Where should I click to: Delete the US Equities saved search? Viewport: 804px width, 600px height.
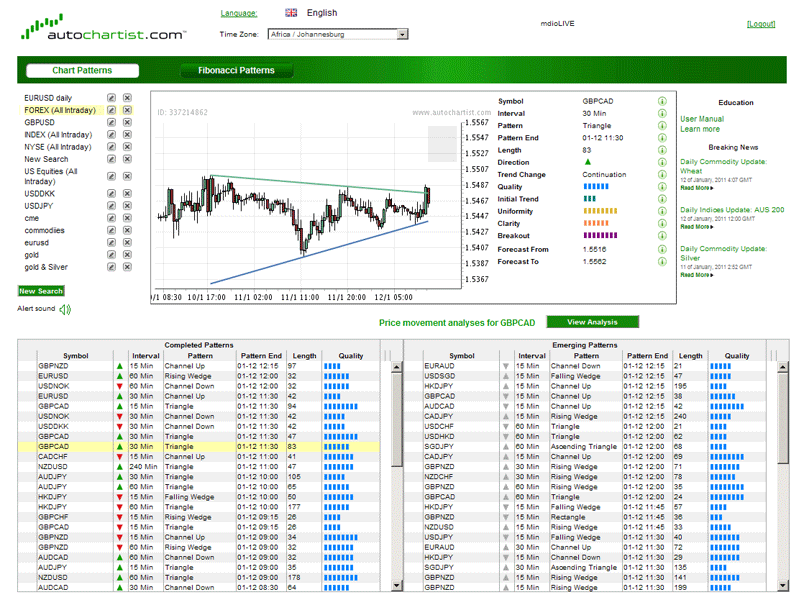(x=127, y=176)
